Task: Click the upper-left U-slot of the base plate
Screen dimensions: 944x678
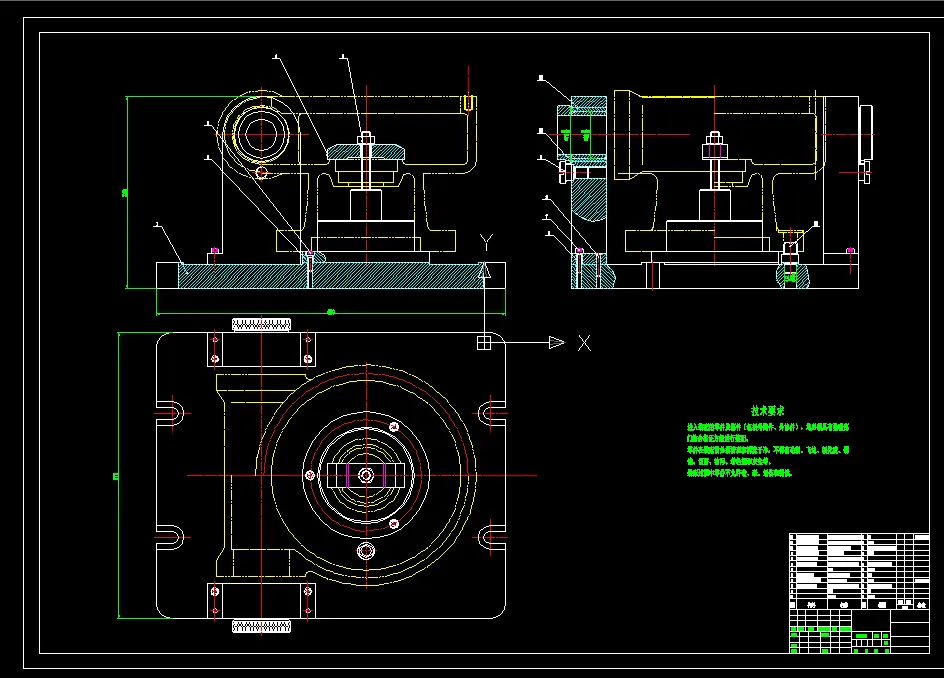Action: [x=171, y=413]
